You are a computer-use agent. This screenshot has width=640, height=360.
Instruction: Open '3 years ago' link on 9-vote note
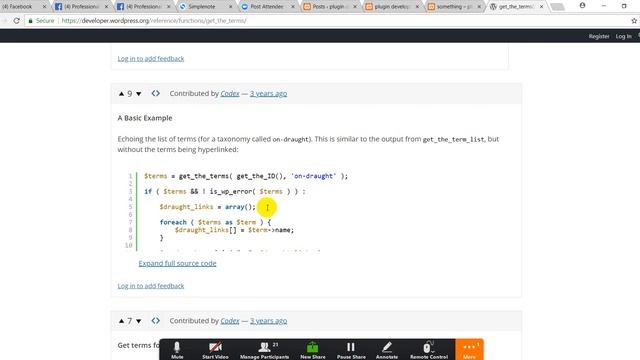pyautogui.click(x=268, y=93)
